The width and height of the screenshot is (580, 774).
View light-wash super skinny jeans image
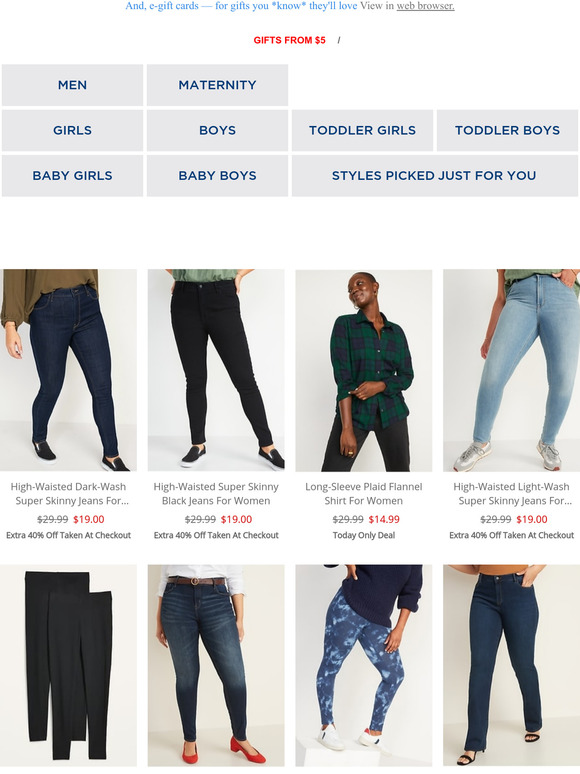(511, 370)
